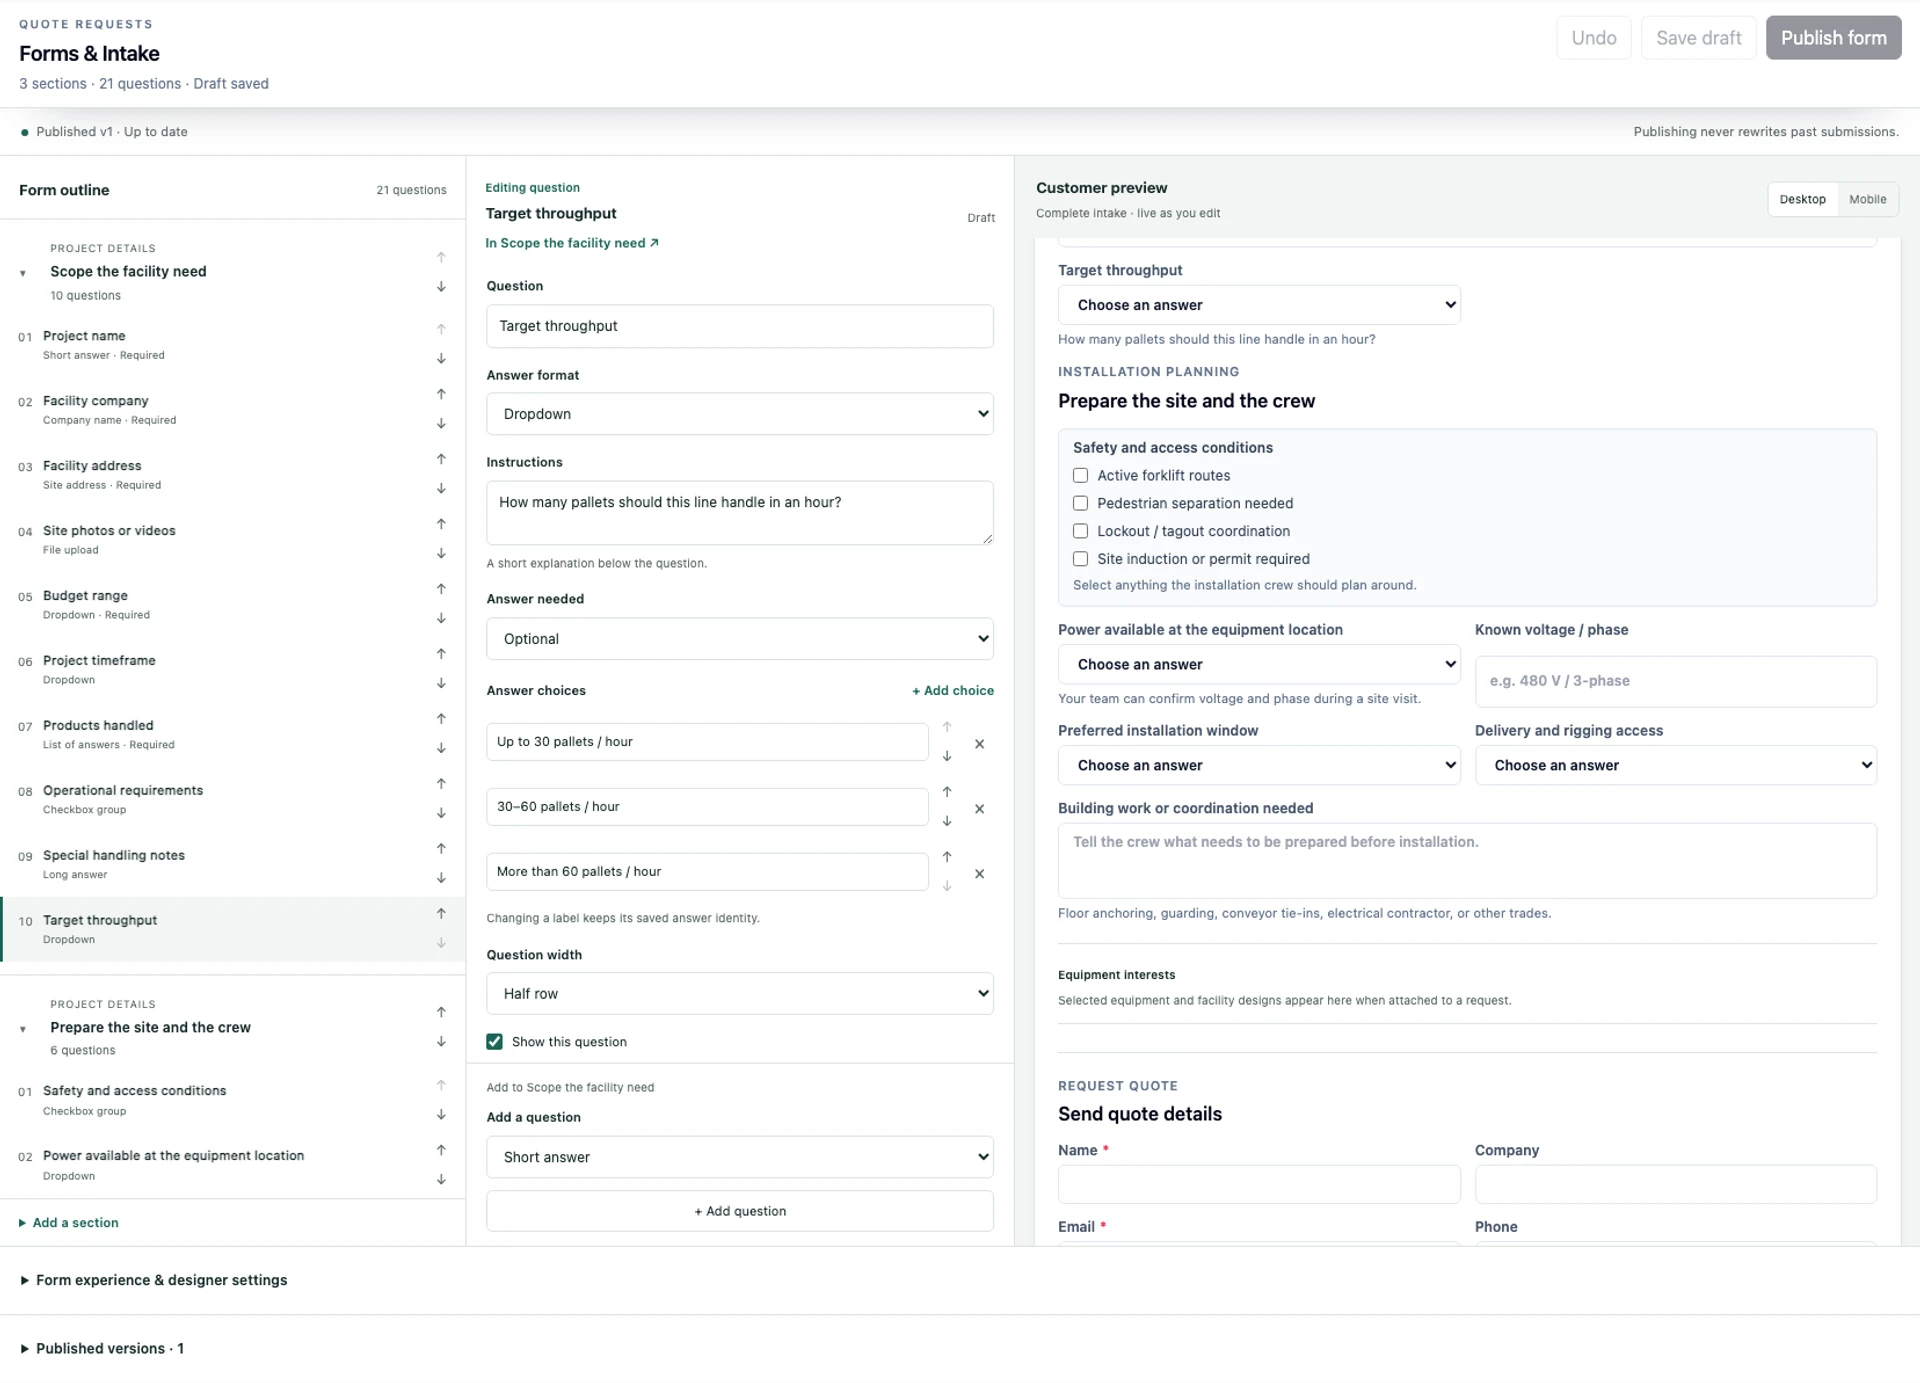Move 'Up to 30 pallets' choice down
This screenshot has width=1920, height=1383.
[947, 757]
